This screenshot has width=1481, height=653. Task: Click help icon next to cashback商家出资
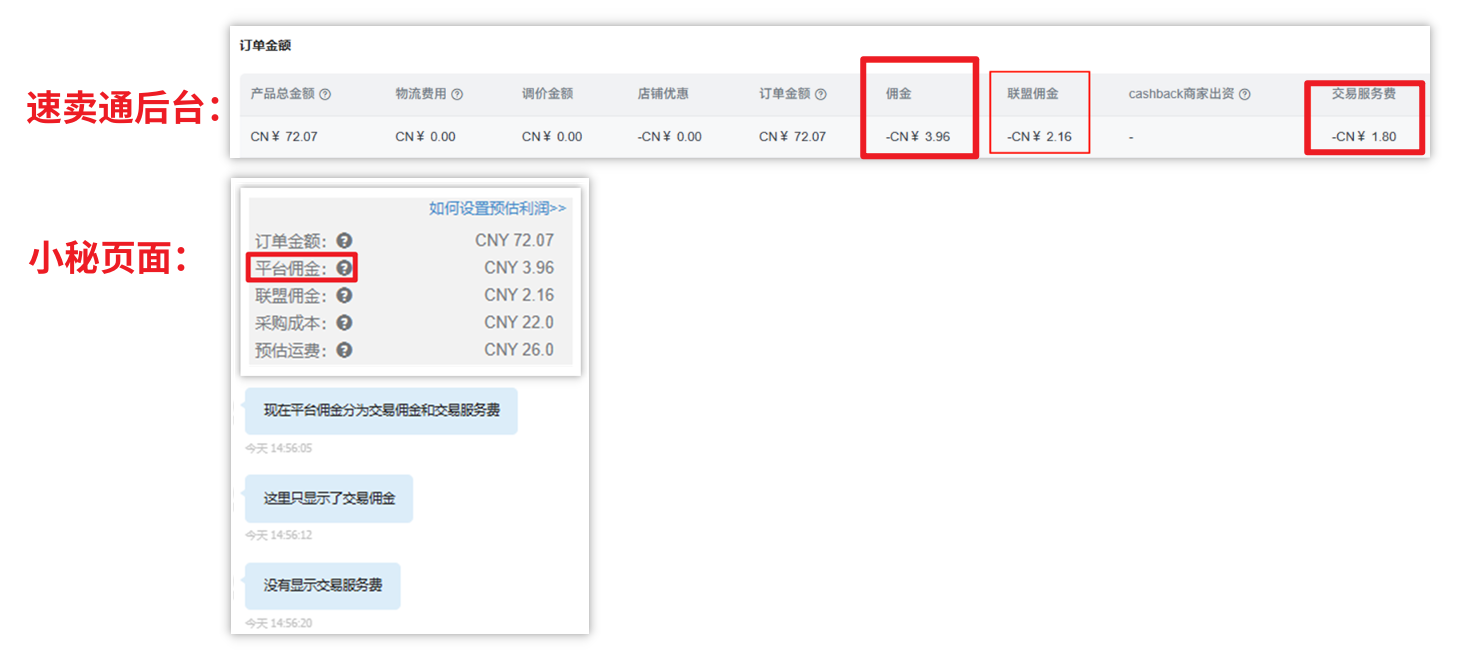pyautogui.click(x=1245, y=94)
